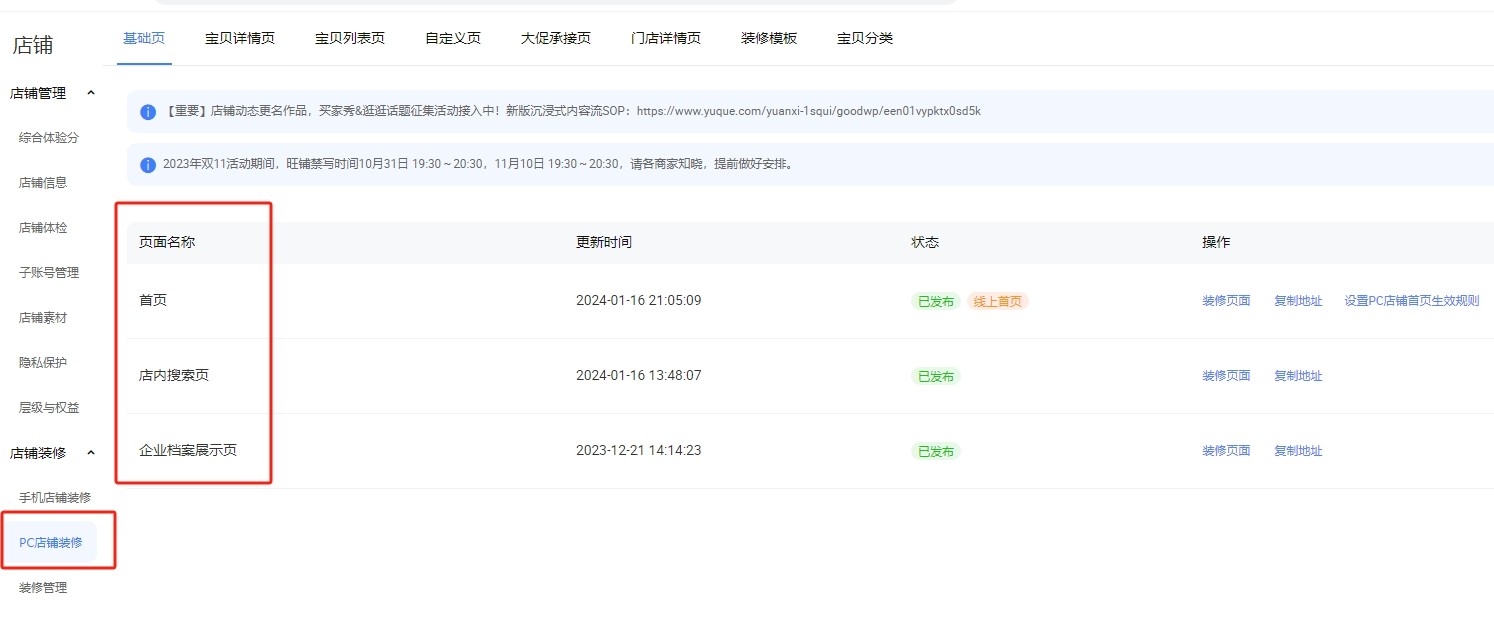This screenshot has width=1494, height=625.
Task: Click 装修页面 in the 首页 row
Action: (x=1226, y=301)
